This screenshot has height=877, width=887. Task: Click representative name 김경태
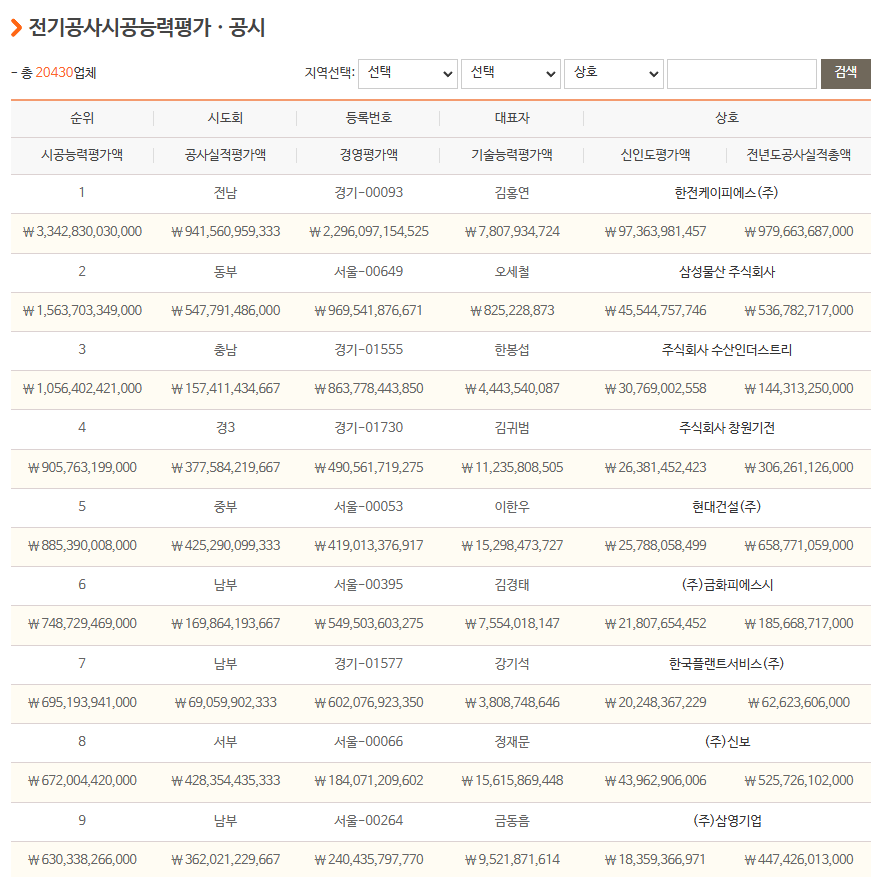tap(512, 584)
